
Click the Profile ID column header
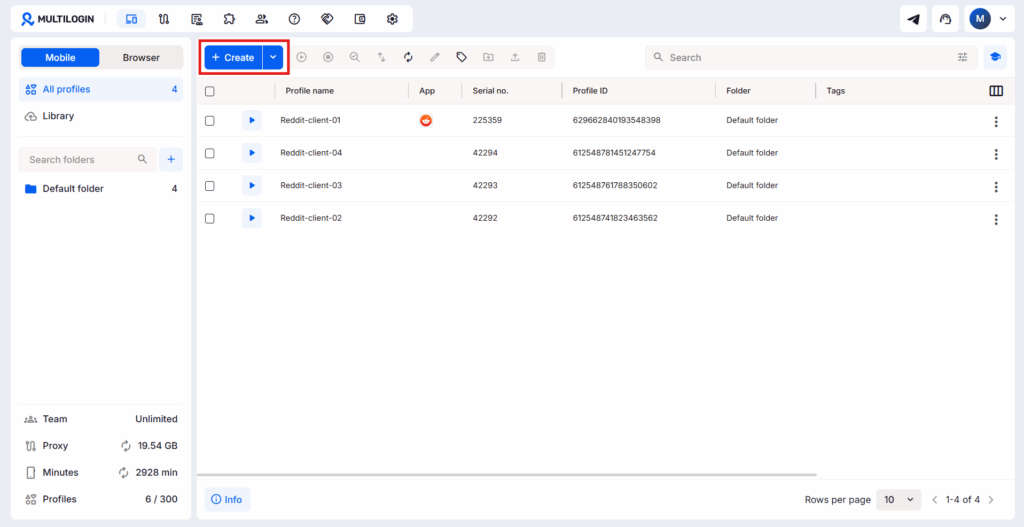(590, 91)
